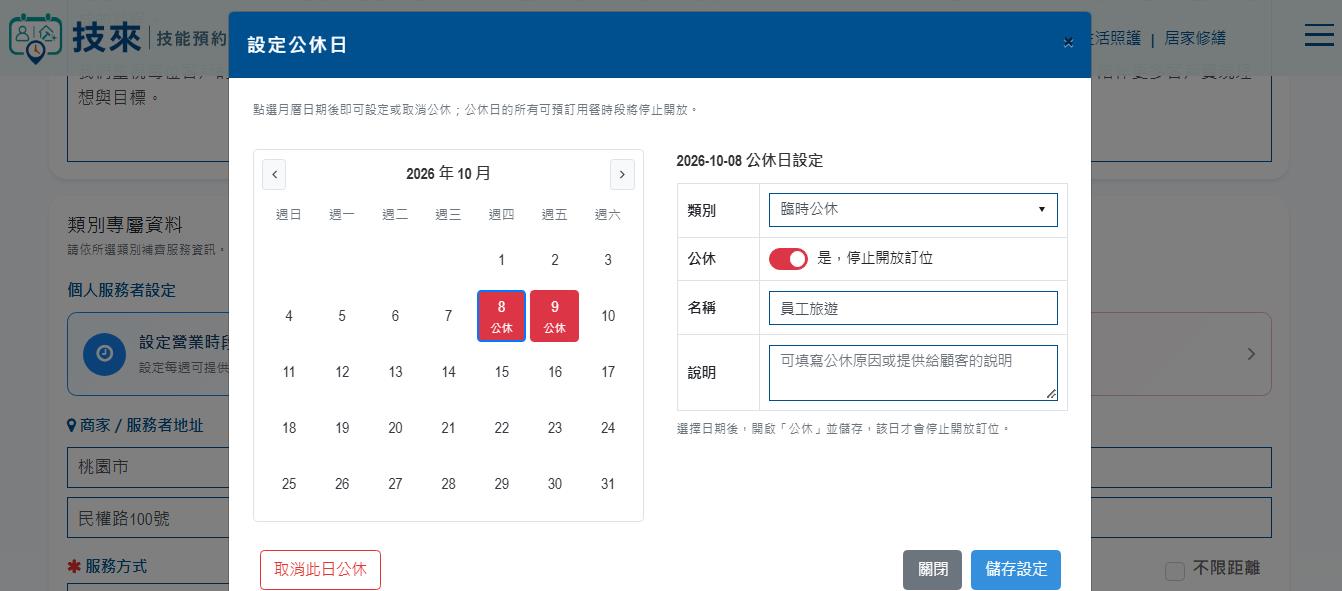Go to previous month in calendar
The width and height of the screenshot is (1342, 591).
tap(275, 174)
